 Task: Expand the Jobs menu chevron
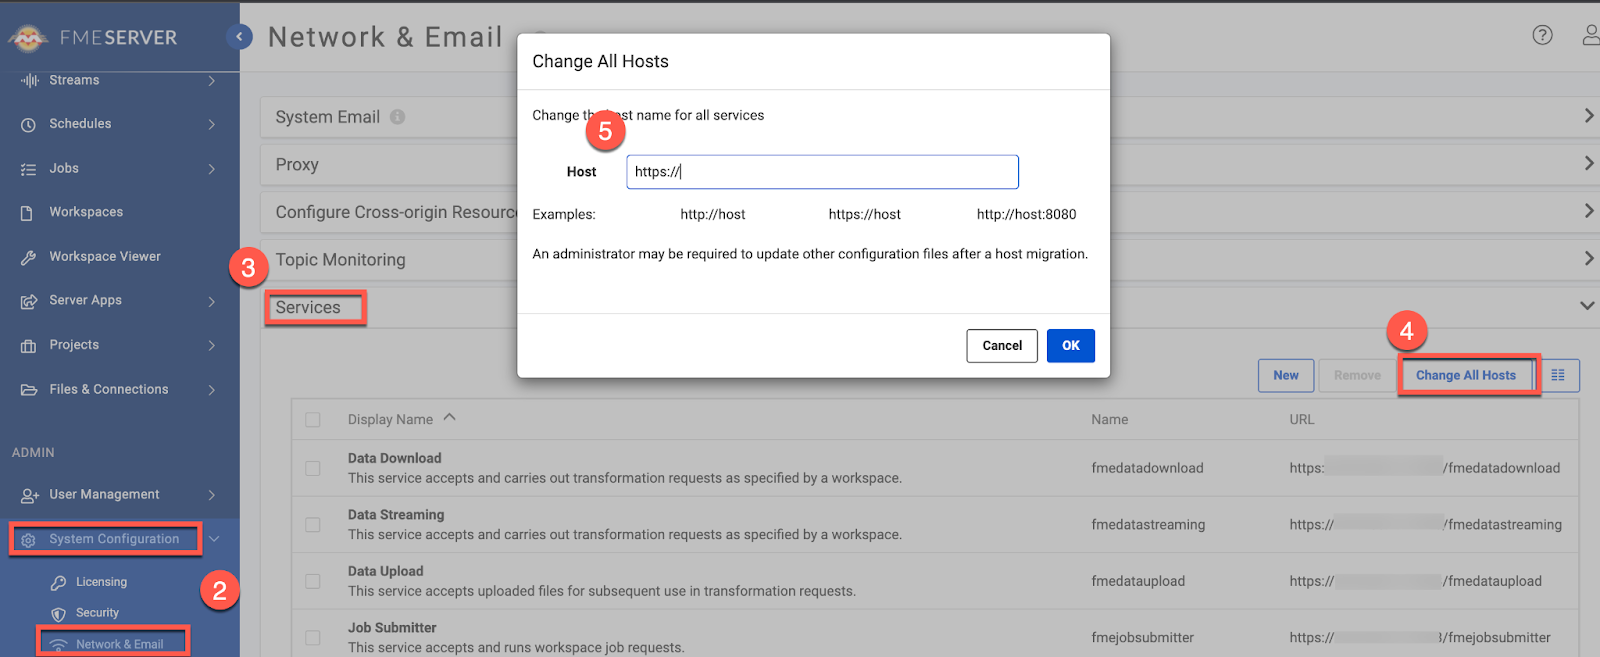[211, 169]
